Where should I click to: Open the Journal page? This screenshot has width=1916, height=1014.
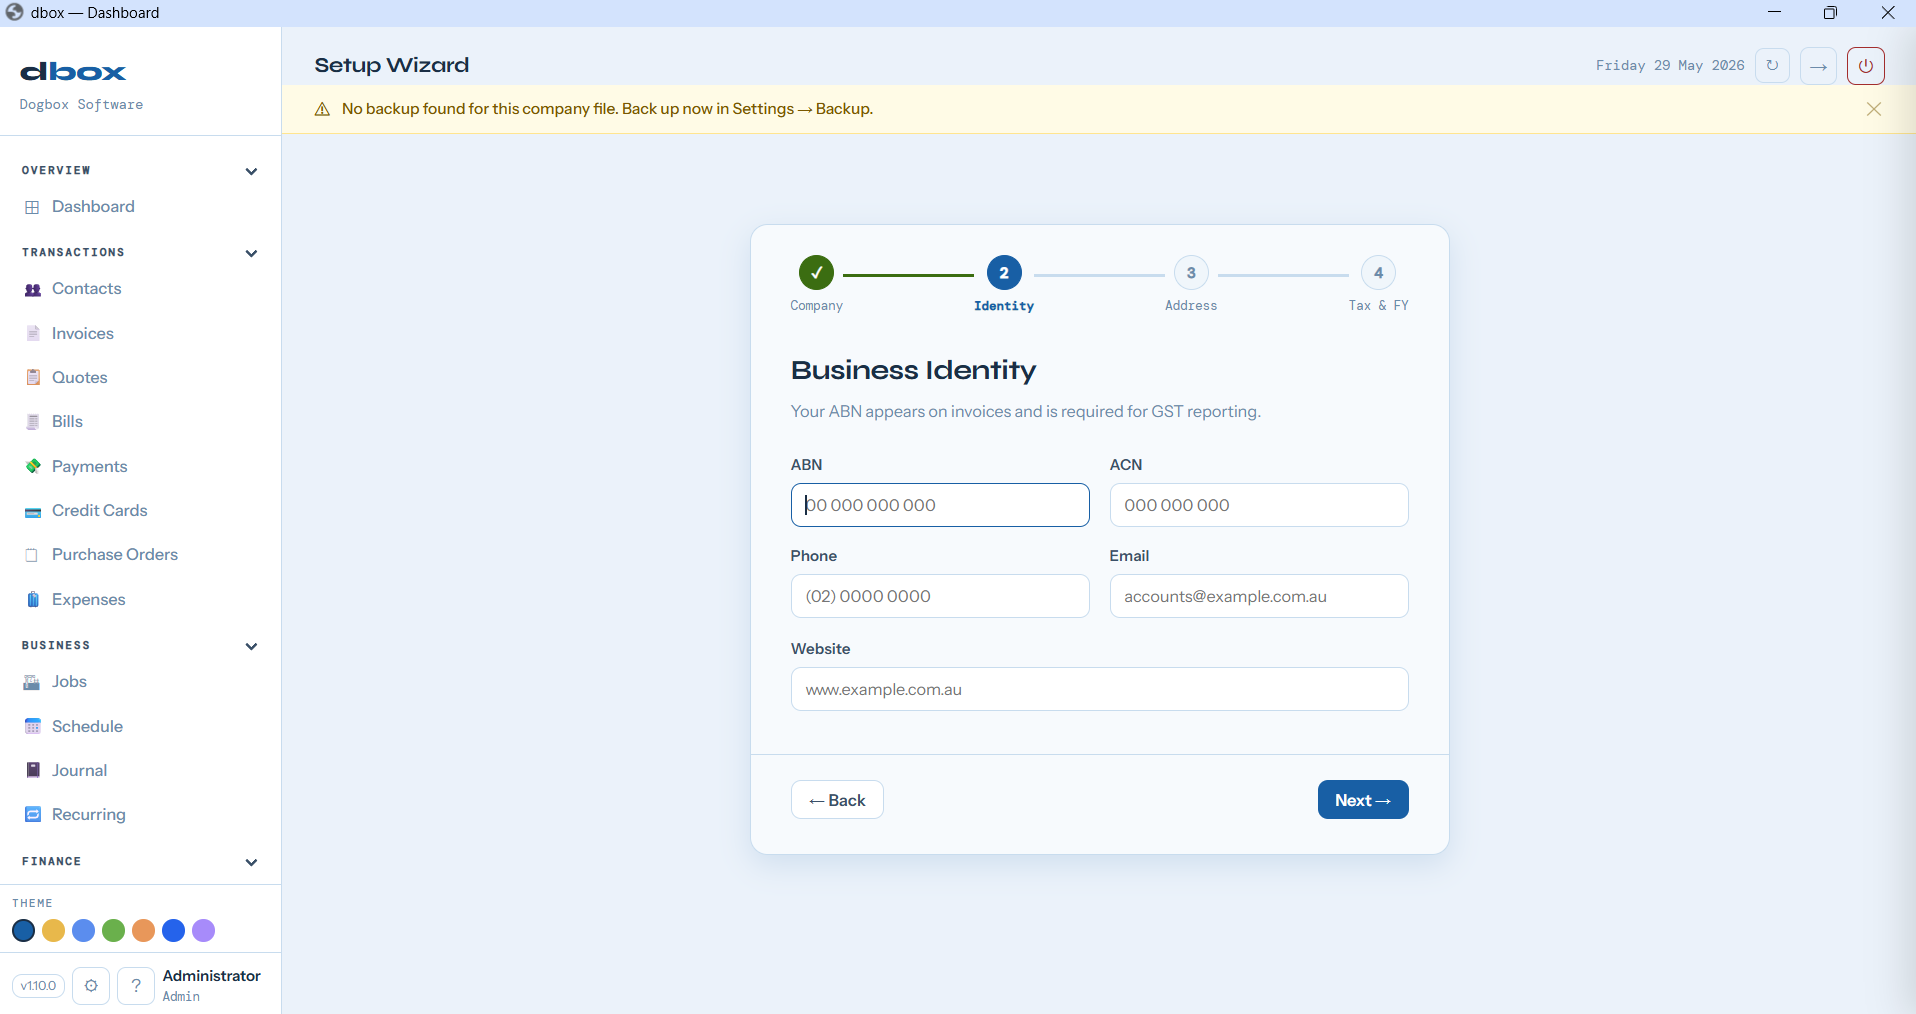click(80, 771)
